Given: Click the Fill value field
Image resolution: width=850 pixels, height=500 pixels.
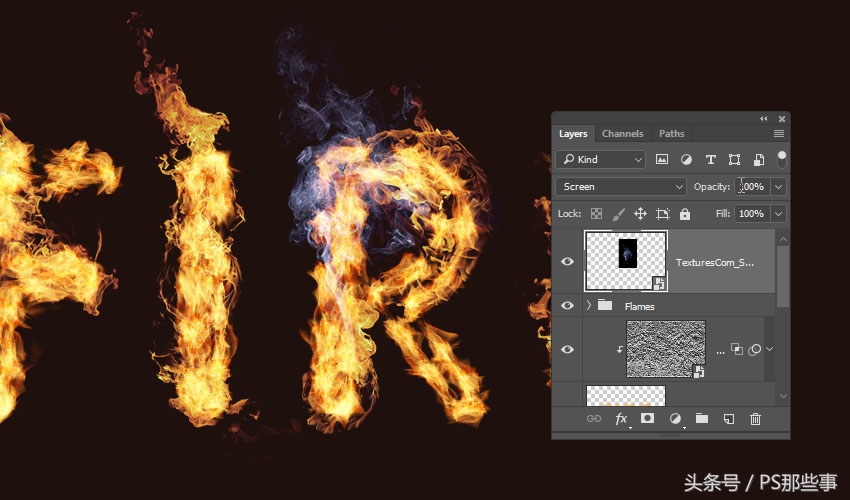Looking at the screenshot, I should [x=753, y=214].
